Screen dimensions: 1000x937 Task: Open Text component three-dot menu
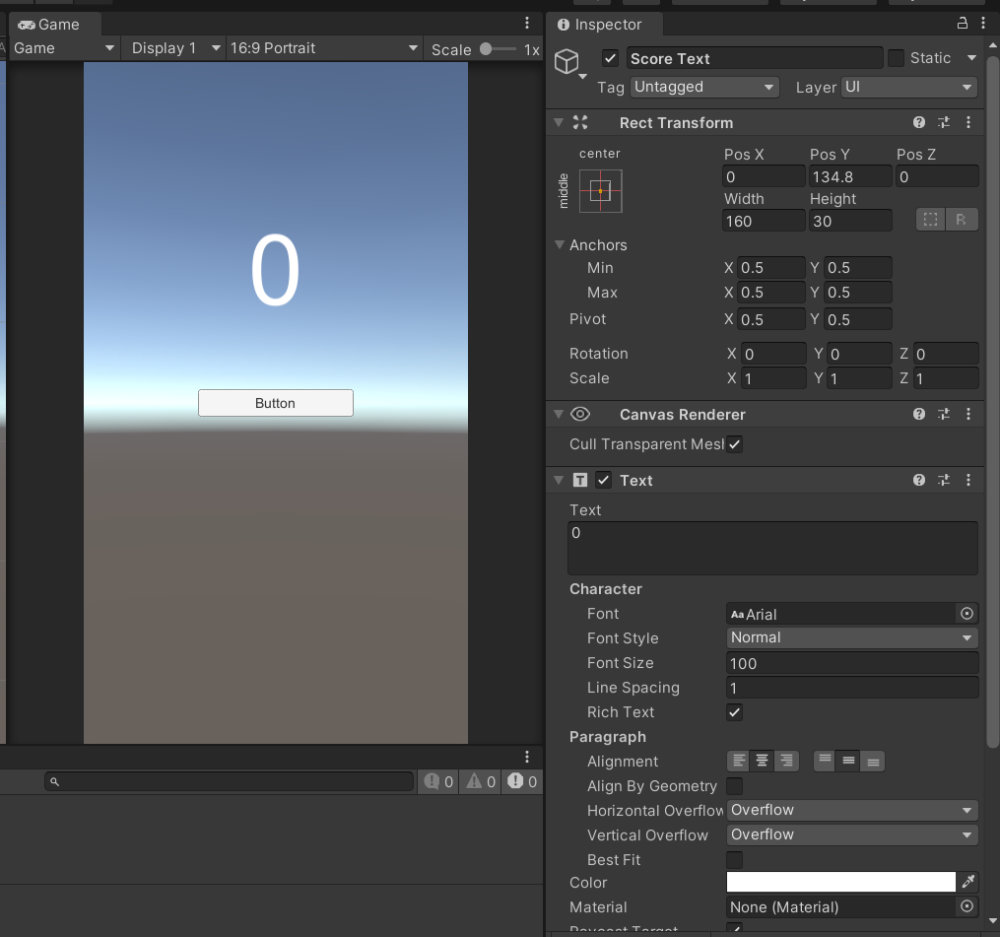coord(968,480)
